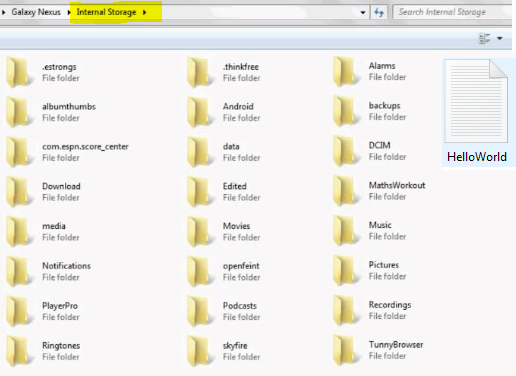Click the Recordings folder name
Viewport: 516px width, 376px height.
[x=390, y=305]
